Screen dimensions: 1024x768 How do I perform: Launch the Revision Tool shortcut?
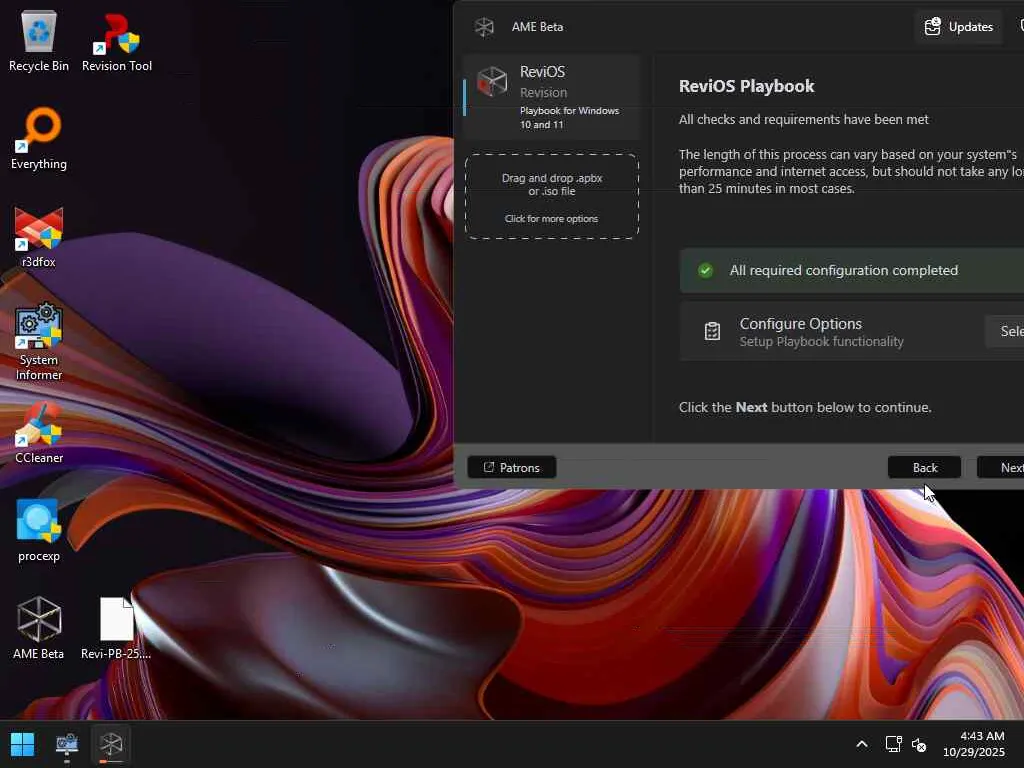[117, 42]
